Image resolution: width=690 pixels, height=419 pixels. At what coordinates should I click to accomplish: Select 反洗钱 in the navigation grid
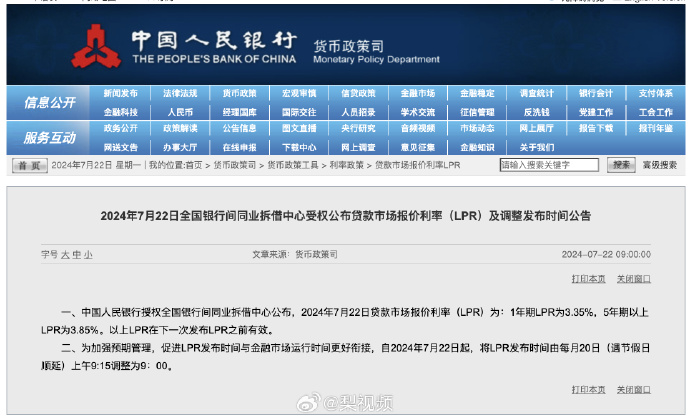click(536, 112)
